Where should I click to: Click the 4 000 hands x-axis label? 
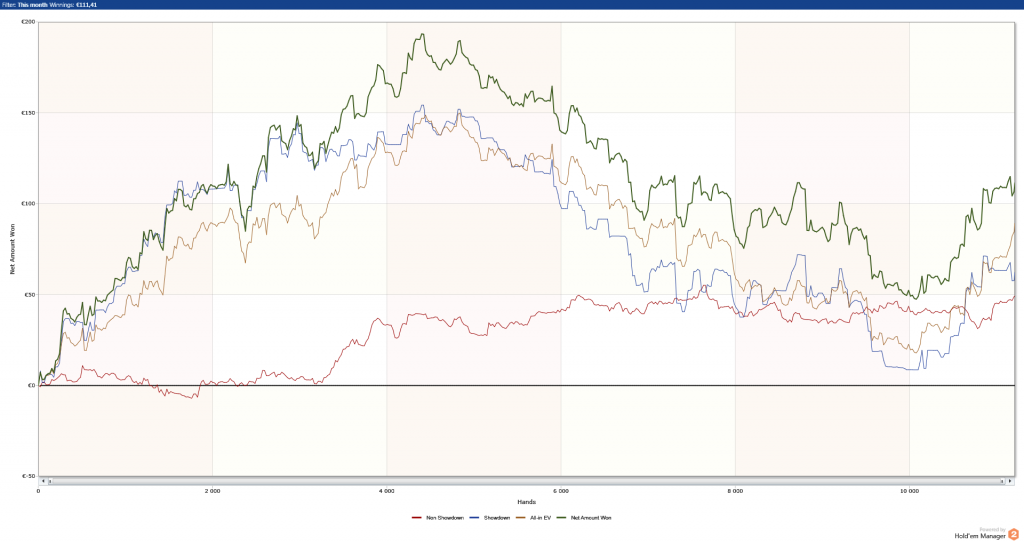pyautogui.click(x=387, y=491)
